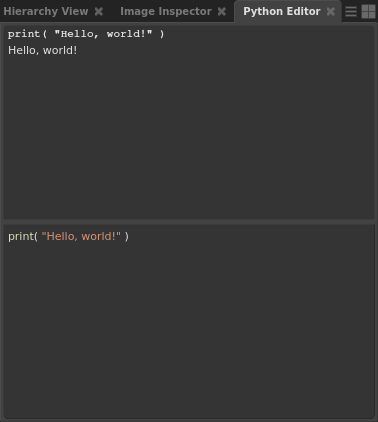The height and width of the screenshot is (422, 378).
Task: Click the word print in the input editor
Action: pyautogui.click(x=21, y=236)
